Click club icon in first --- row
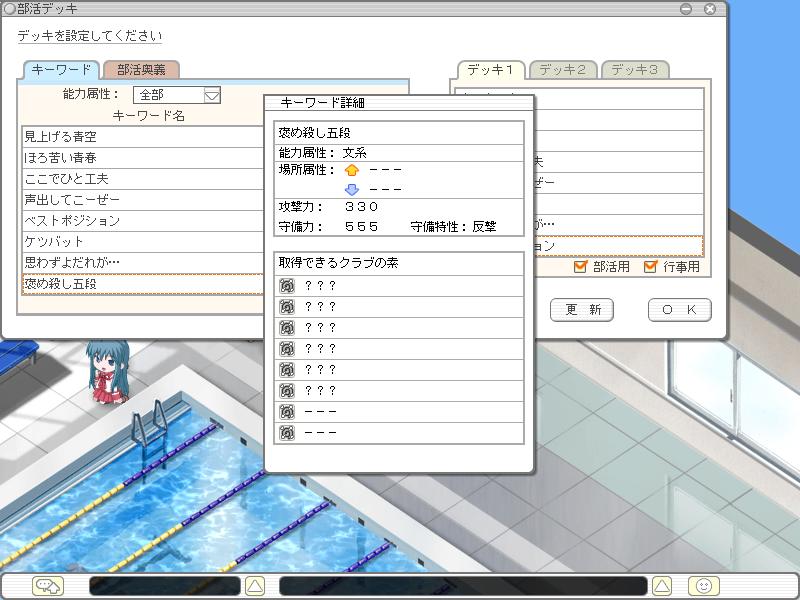Viewport: 800px width, 600px height. tap(287, 411)
